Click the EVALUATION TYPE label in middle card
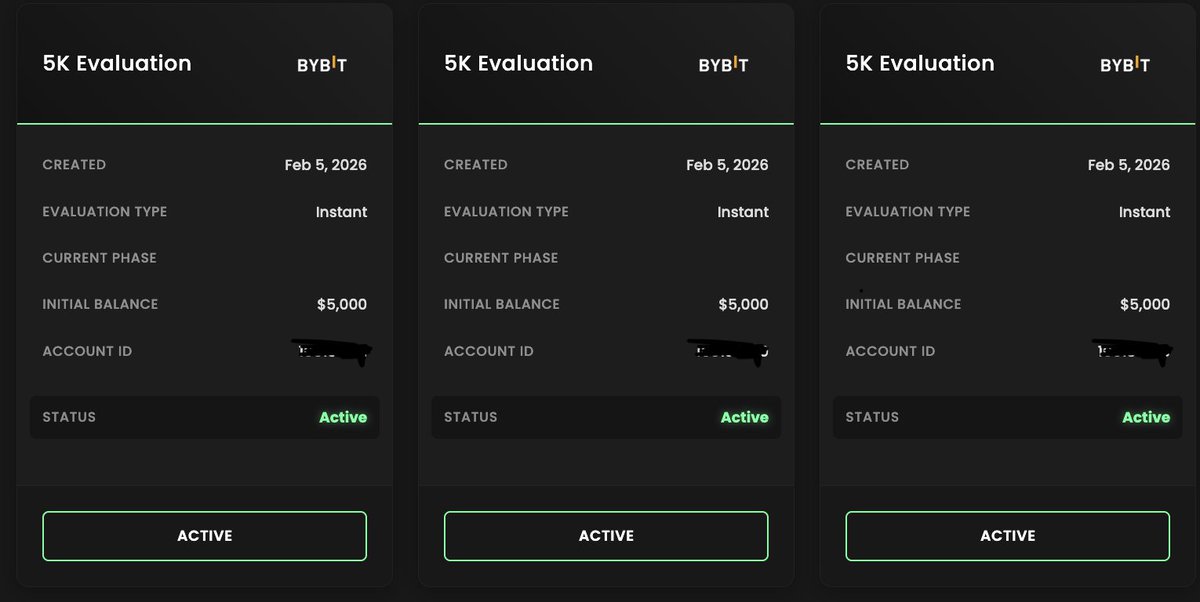 point(506,212)
